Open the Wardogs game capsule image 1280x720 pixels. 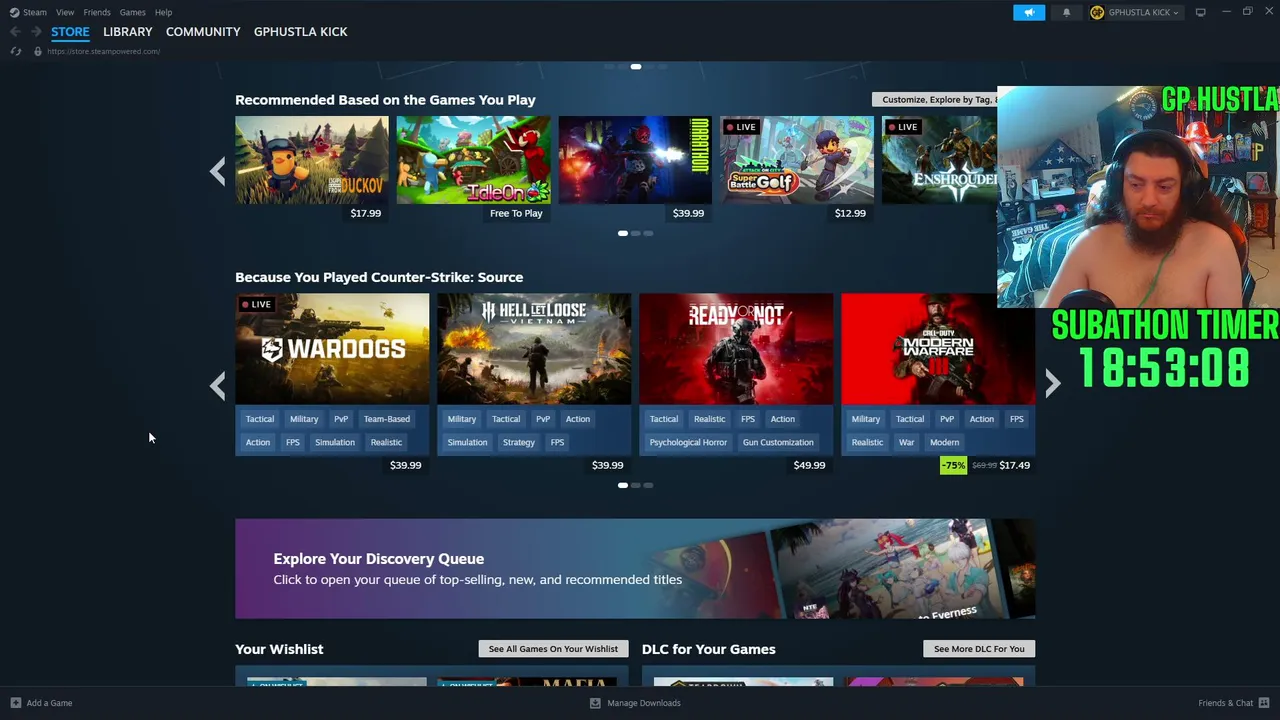tap(332, 349)
